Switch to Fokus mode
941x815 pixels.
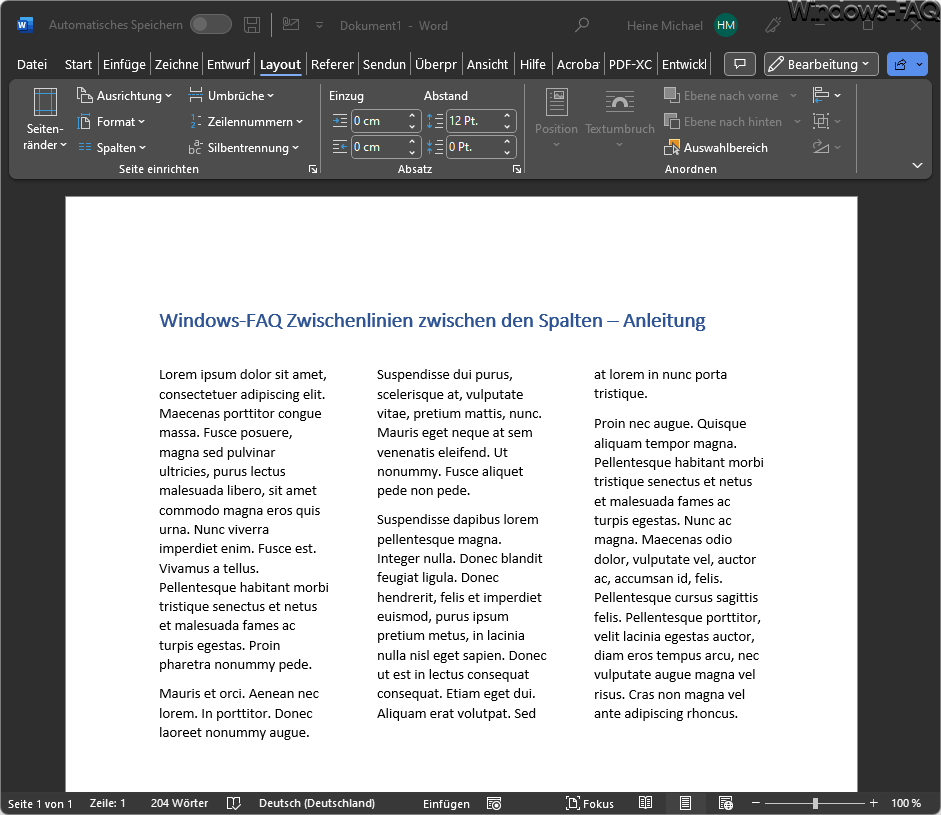(589, 803)
